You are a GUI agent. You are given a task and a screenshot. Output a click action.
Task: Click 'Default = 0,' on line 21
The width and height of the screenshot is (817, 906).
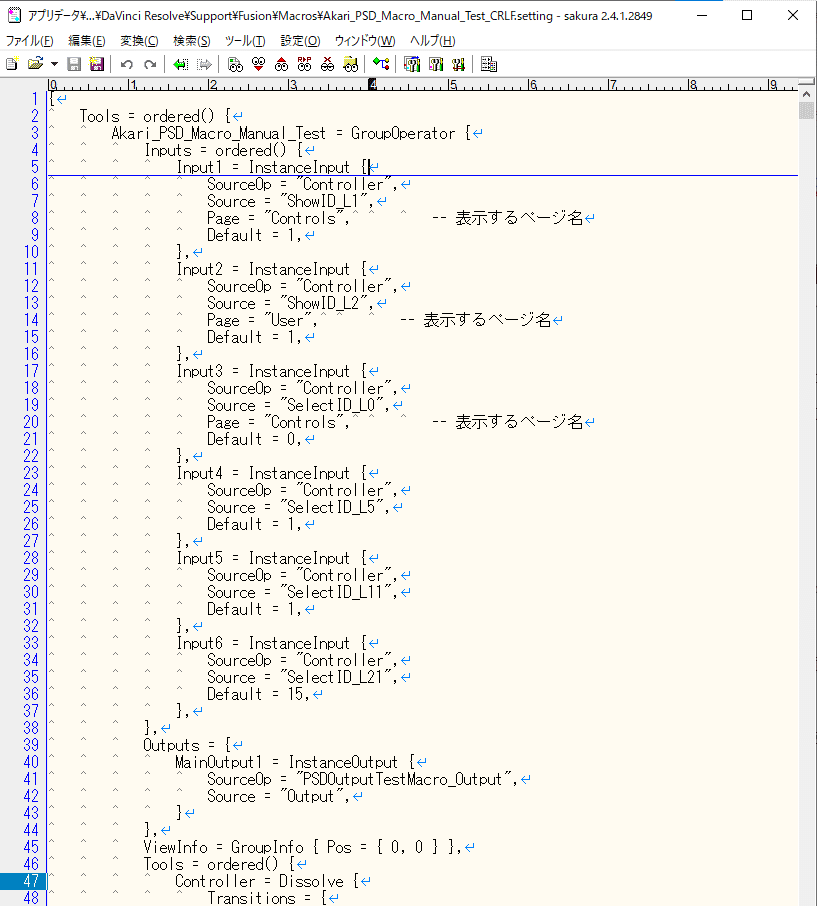[254, 439]
